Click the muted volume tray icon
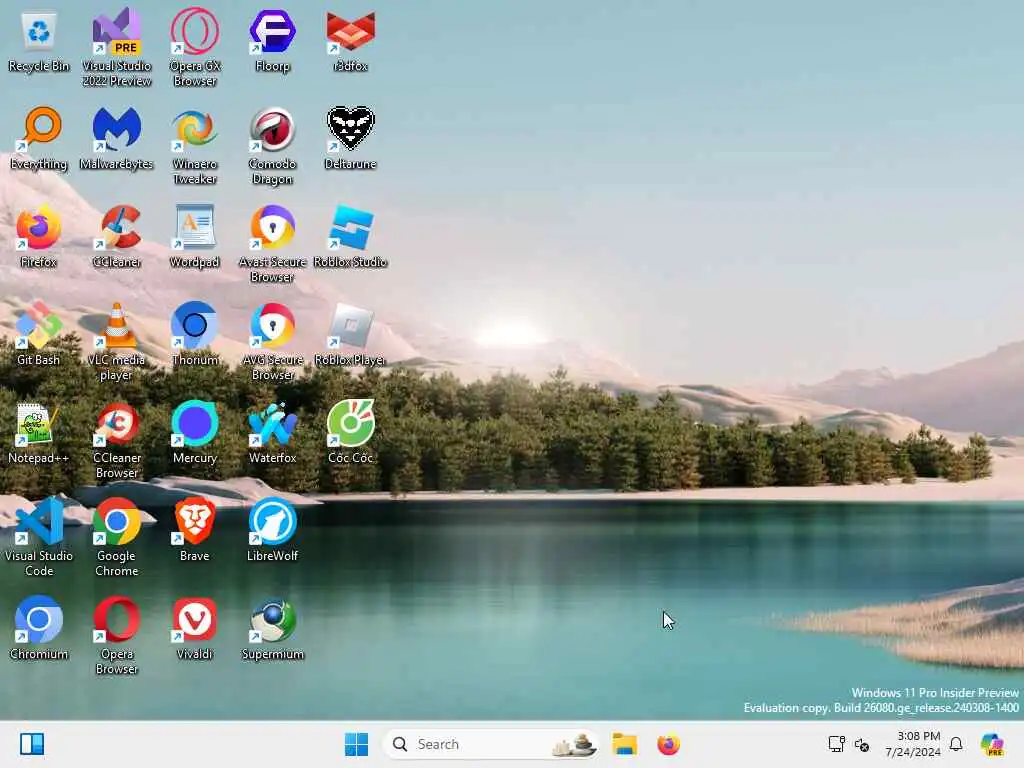The image size is (1024, 768). [x=862, y=744]
